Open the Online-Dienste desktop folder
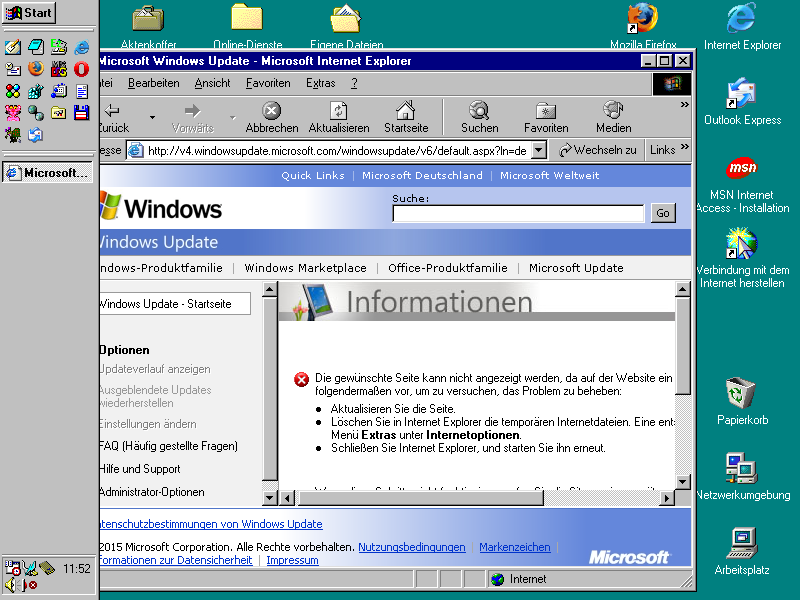This screenshot has height=600, width=800. coord(247,26)
